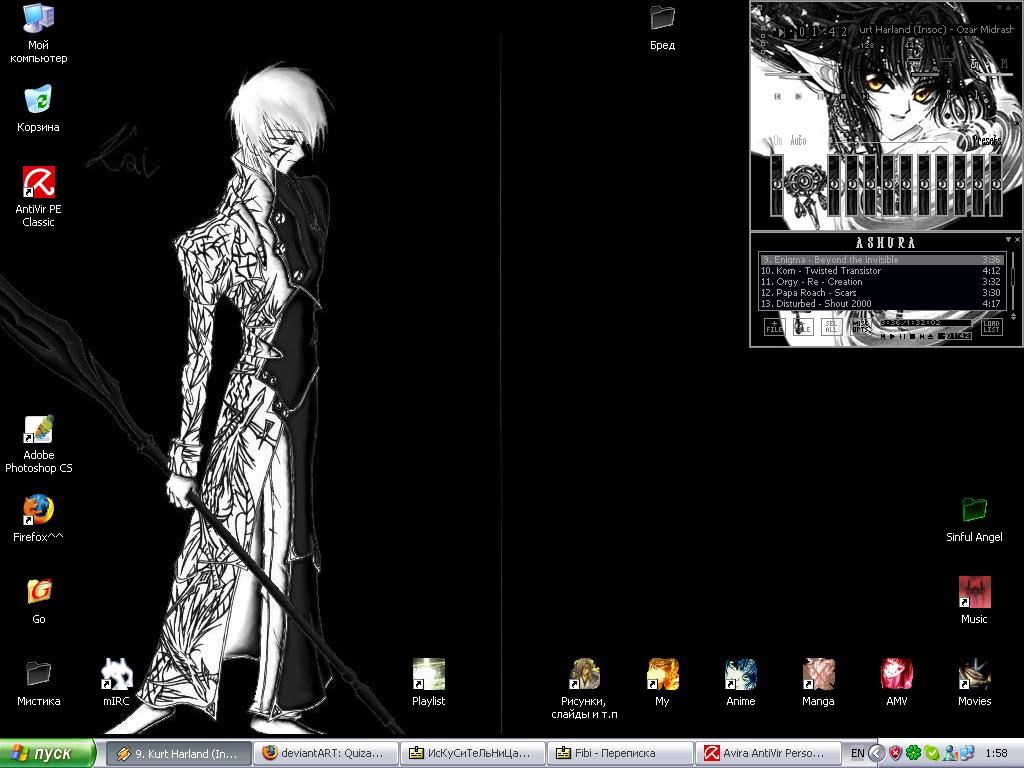Open the пуск Start button
The width and height of the screenshot is (1024, 768).
point(48,753)
